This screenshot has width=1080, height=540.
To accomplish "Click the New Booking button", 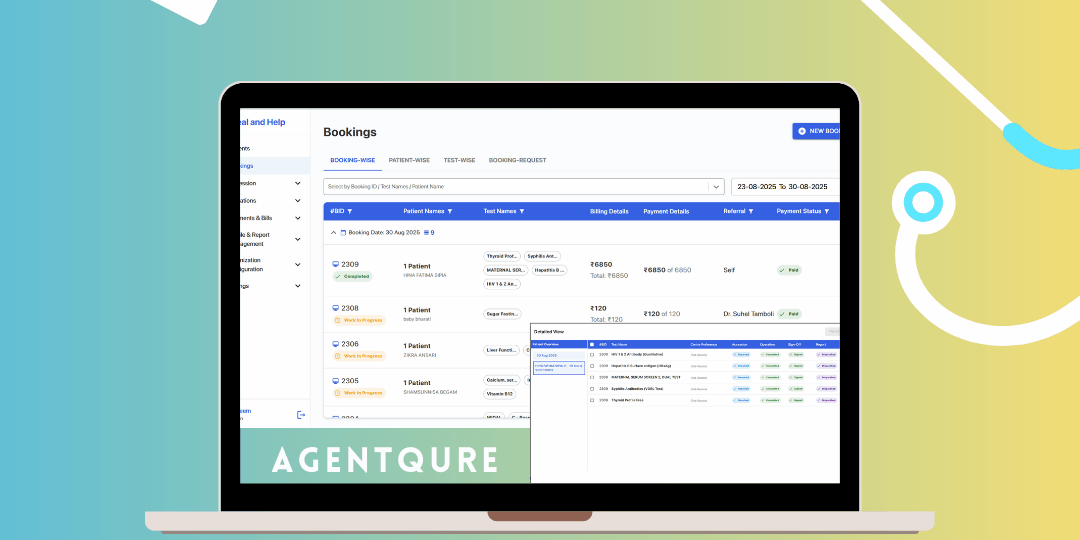I will 816,131.
